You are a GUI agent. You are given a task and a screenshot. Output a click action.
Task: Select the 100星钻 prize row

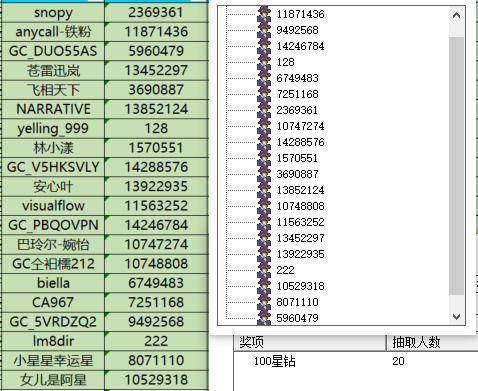tap(356, 361)
